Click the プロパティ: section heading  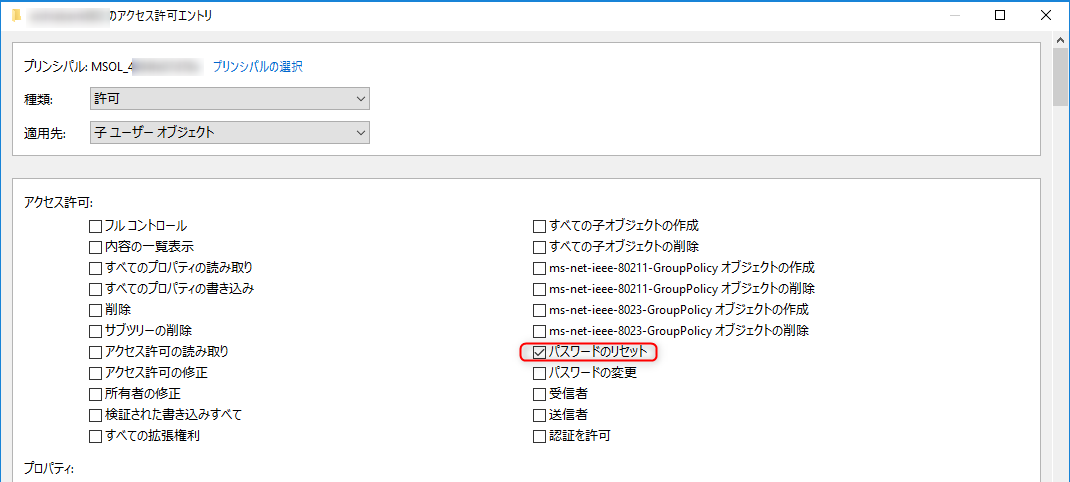pyautogui.click(x=48, y=468)
